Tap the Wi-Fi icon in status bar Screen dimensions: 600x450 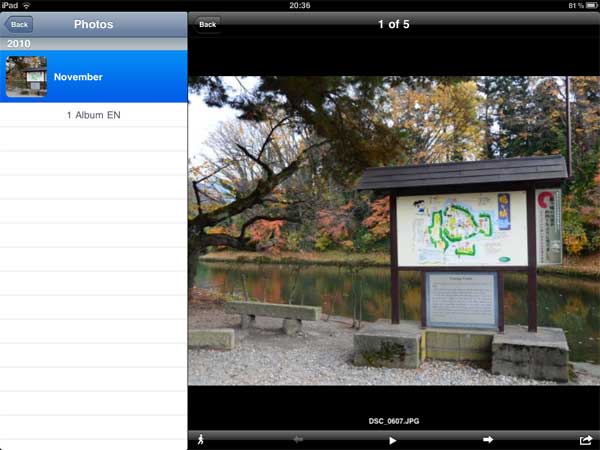click(x=26, y=5)
